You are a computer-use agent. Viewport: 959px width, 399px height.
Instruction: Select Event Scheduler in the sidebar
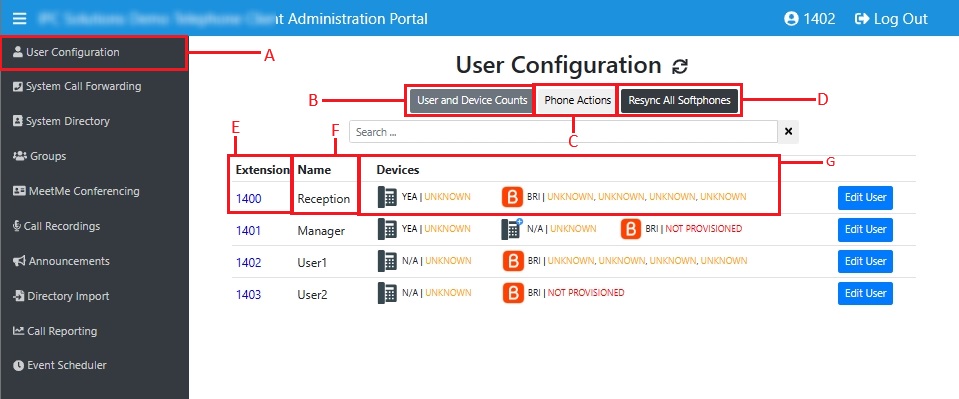coord(59,365)
